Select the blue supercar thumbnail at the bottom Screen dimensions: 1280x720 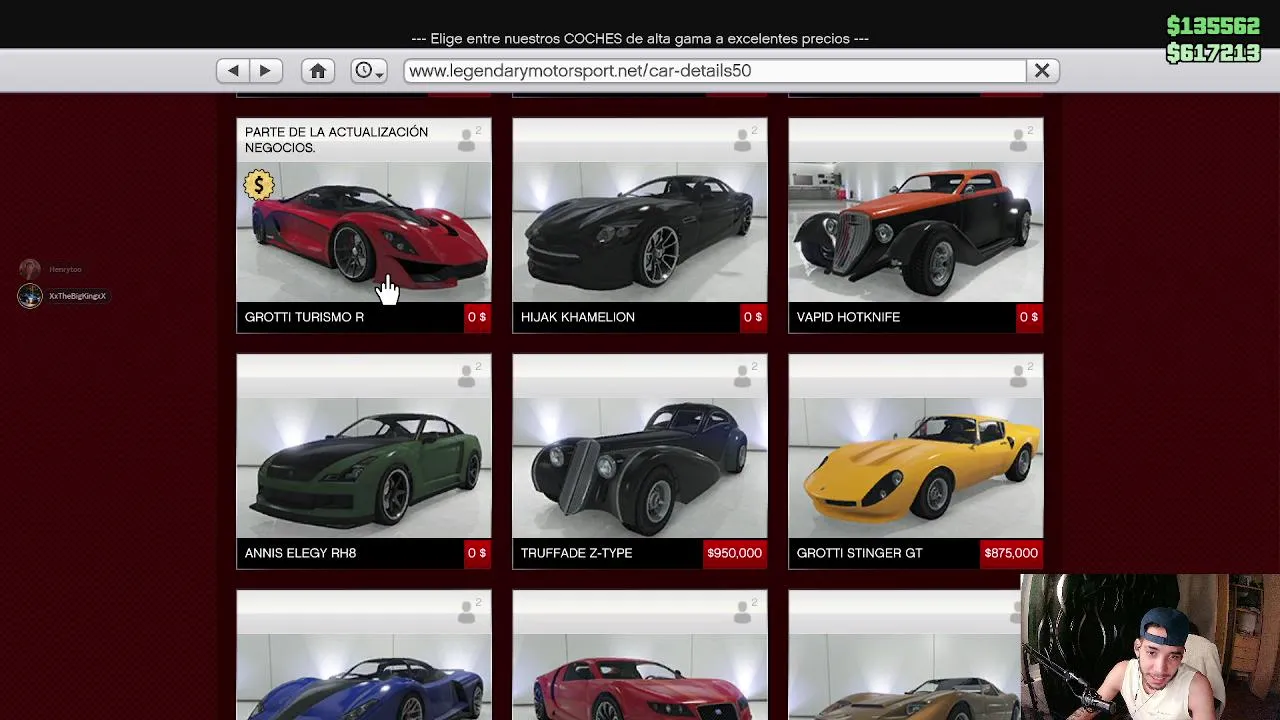click(364, 677)
